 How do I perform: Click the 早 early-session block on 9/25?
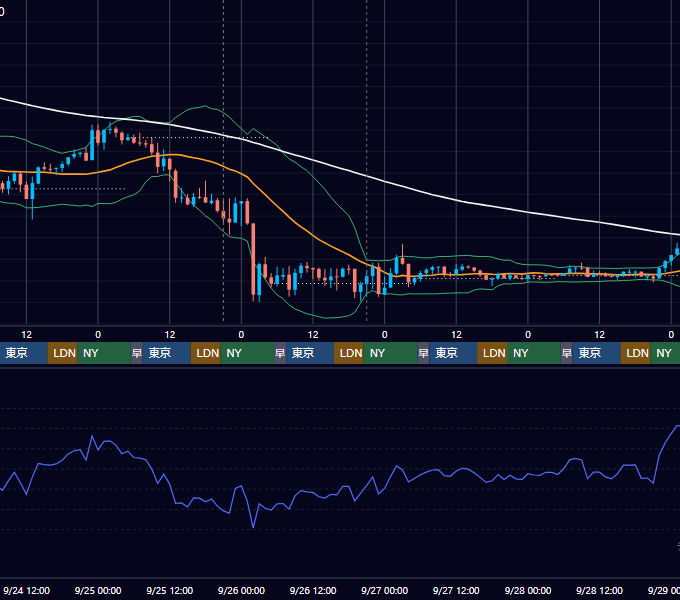137,353
